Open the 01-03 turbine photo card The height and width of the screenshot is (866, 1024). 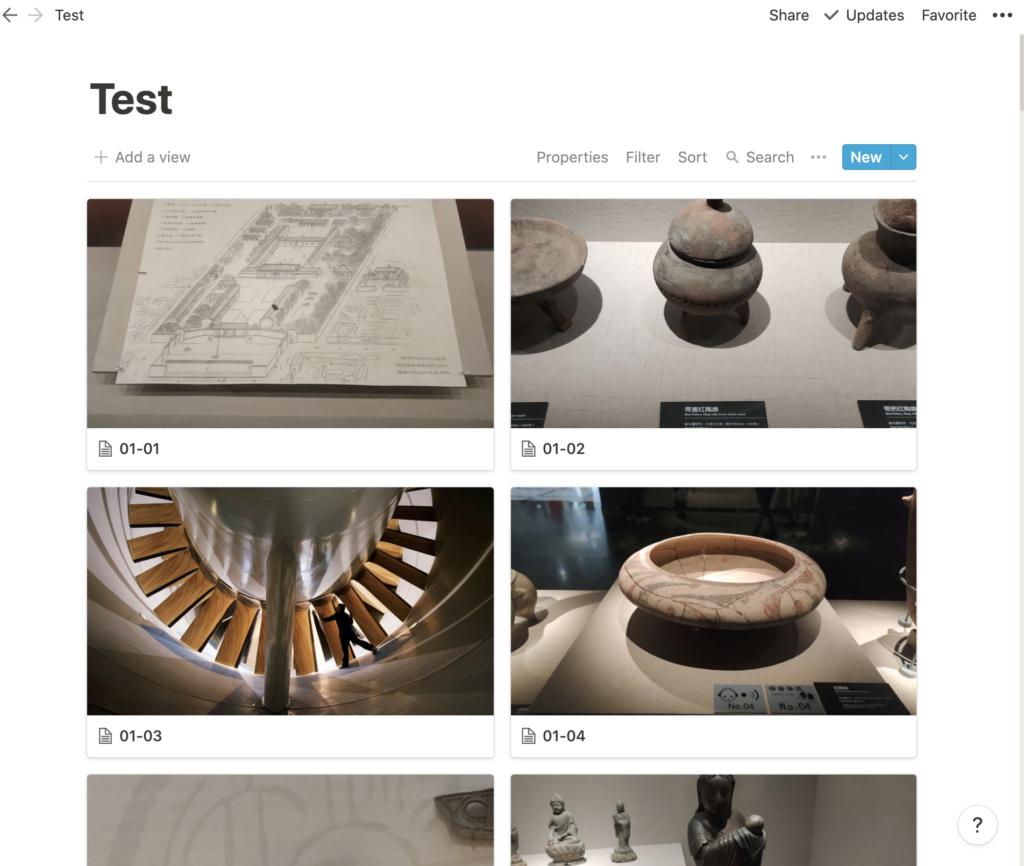(290, 622)
